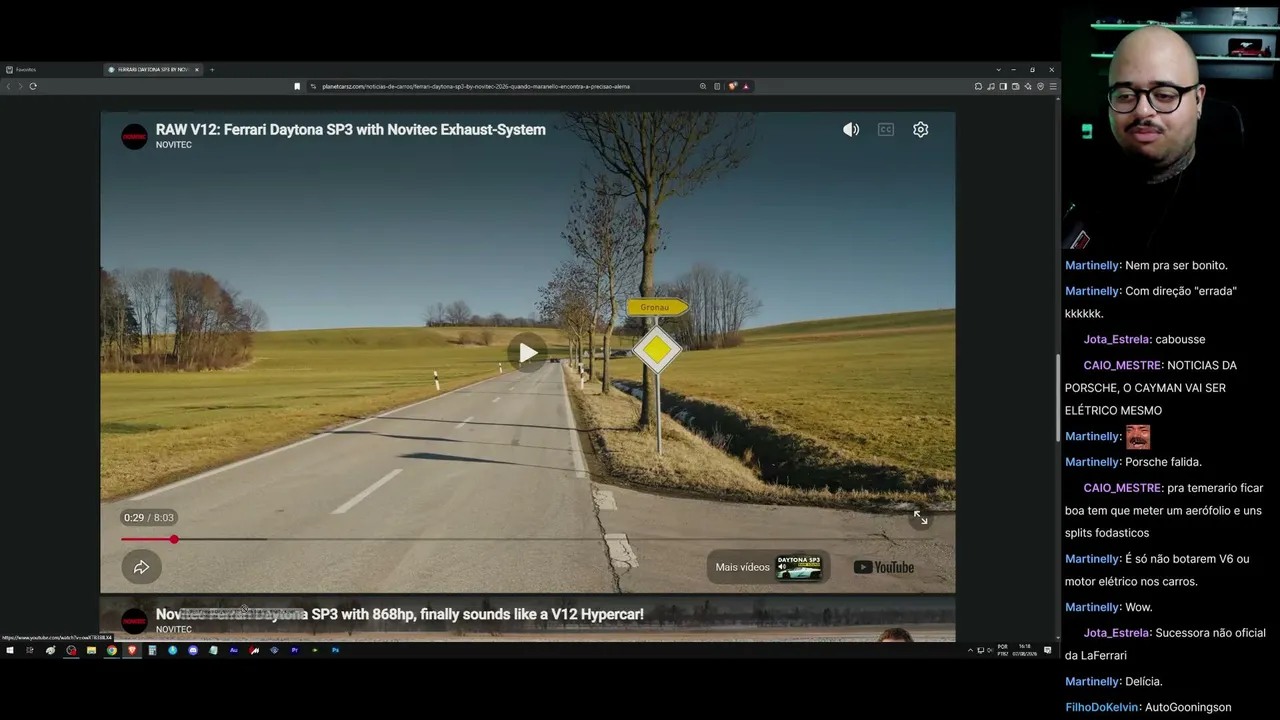Screen dimensions: 1280x720
Task: Open Brave Shields lion icon
Action: pyautogui.click(x=733, y=86)
